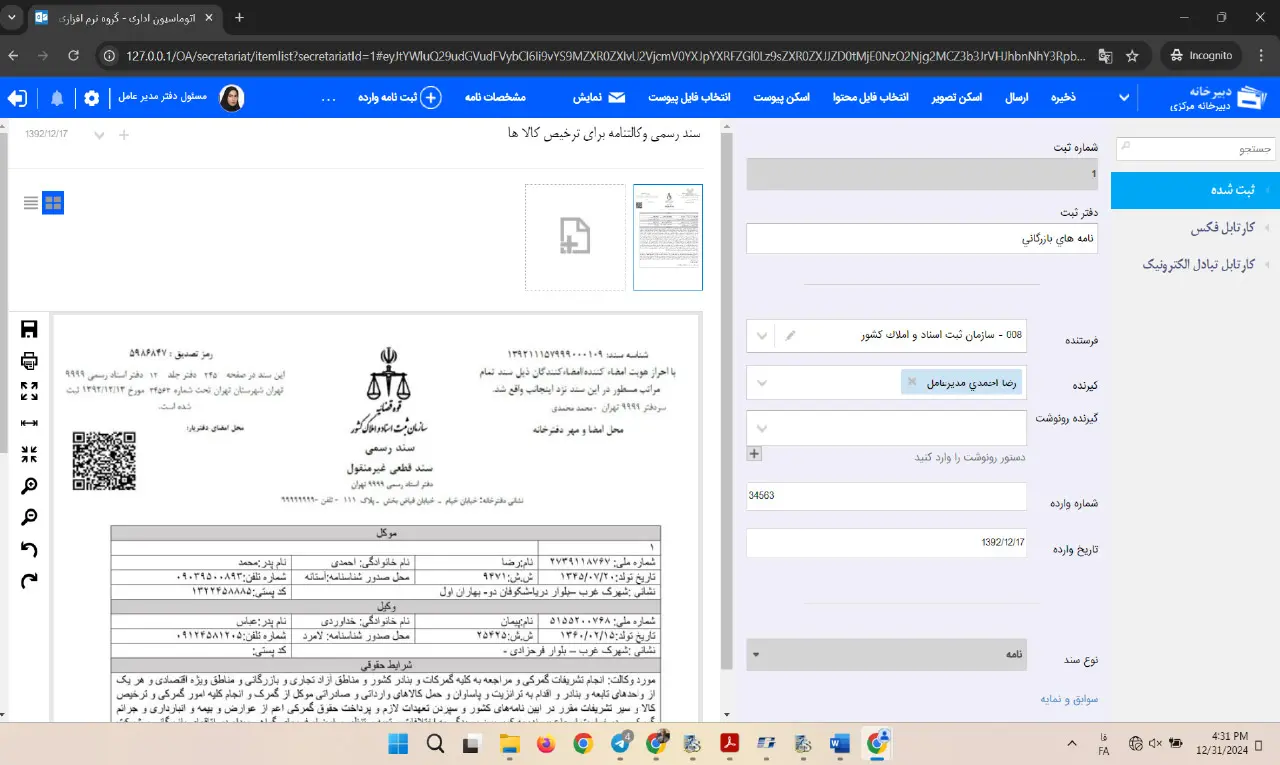Print the scanned document using printer icon
Image resolution: width=1280 pixels, height=765 pixels.
click(x=29, y=361)
